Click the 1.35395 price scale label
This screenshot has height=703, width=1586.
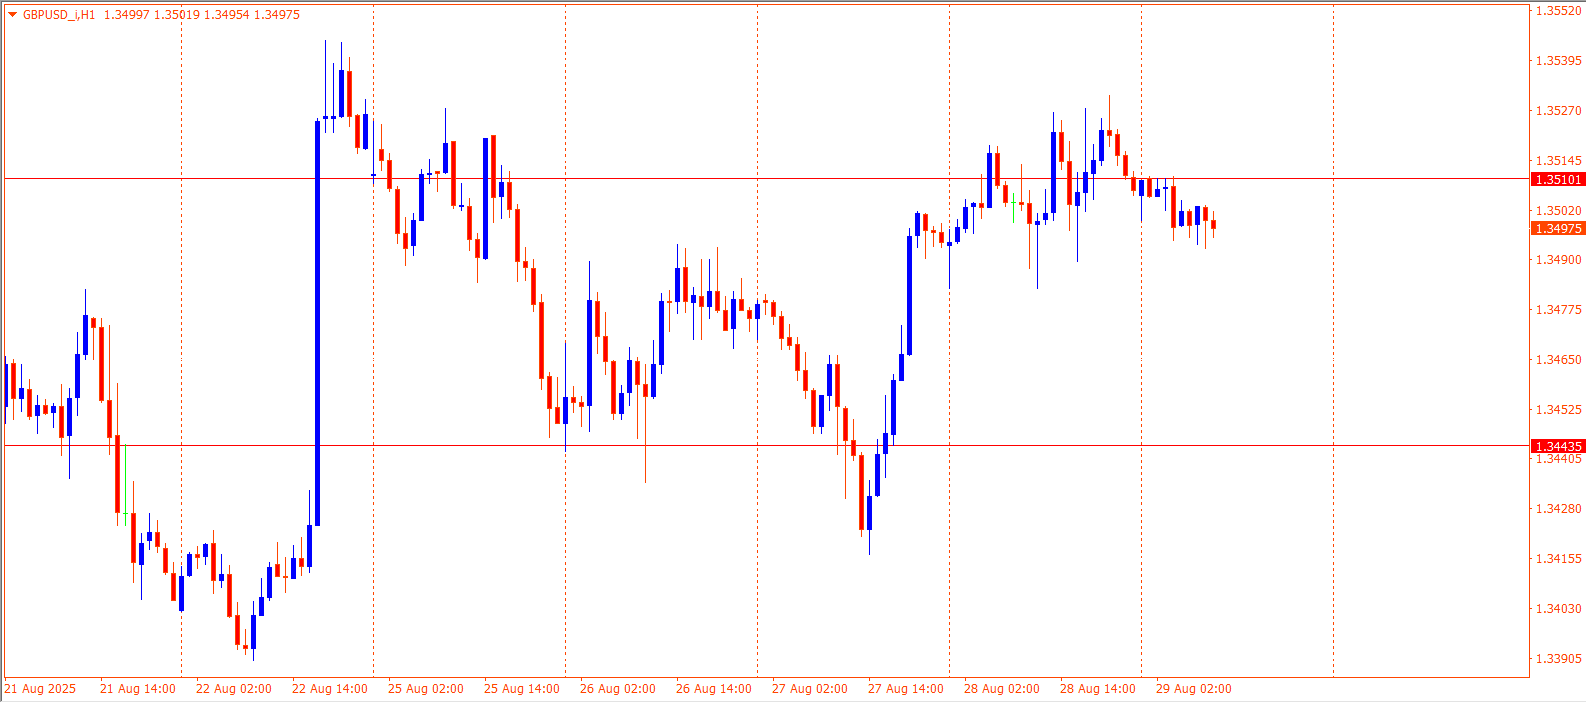point(1558,61)
